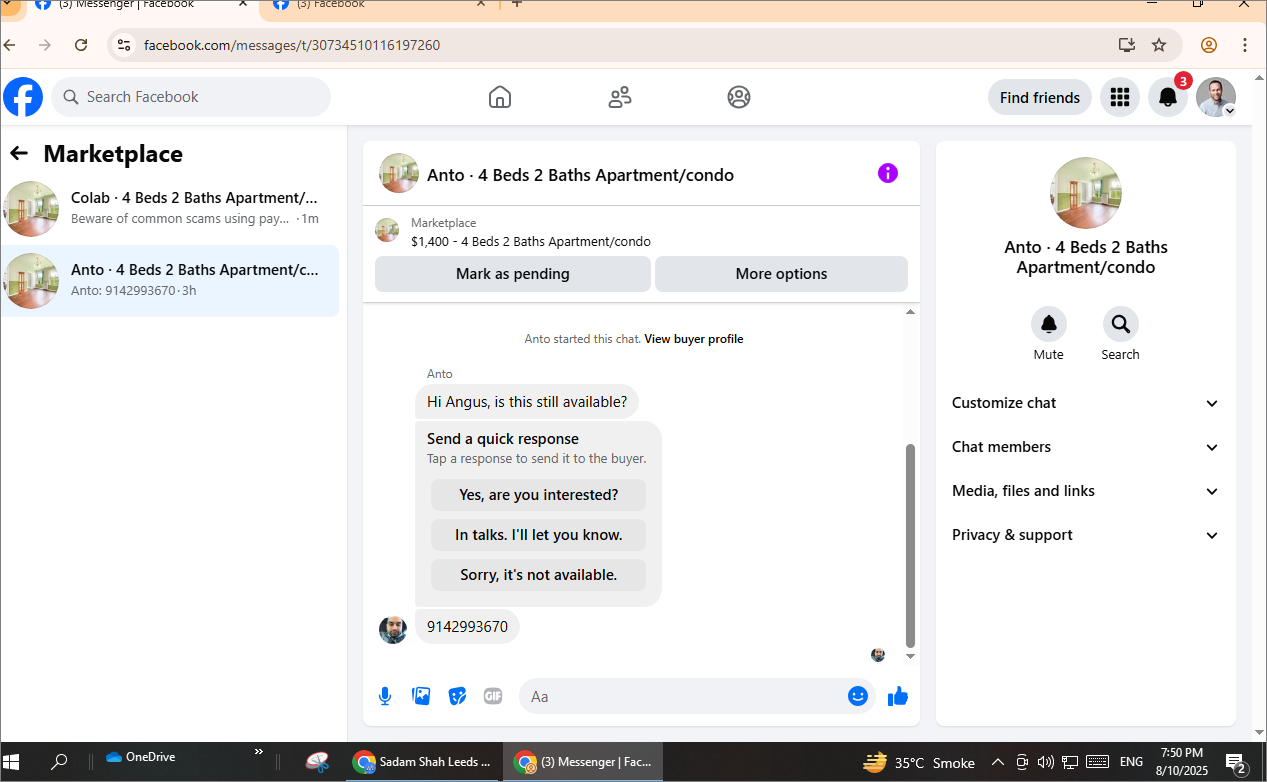Reload the page in browser
Viewport: 1267px width, 782px height.
click(81, 45)
